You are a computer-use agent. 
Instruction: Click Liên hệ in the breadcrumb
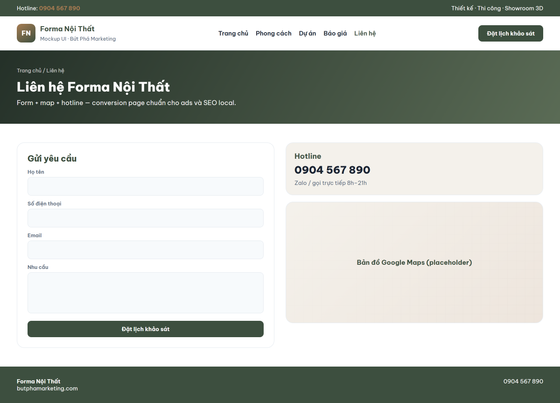pos(55,70)
